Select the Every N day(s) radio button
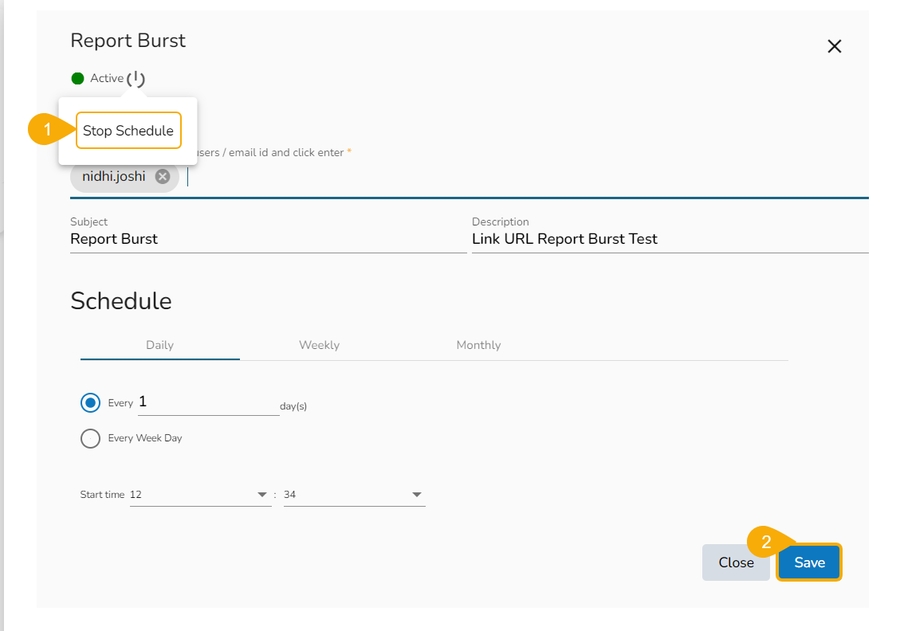 (x=90, y=403)
